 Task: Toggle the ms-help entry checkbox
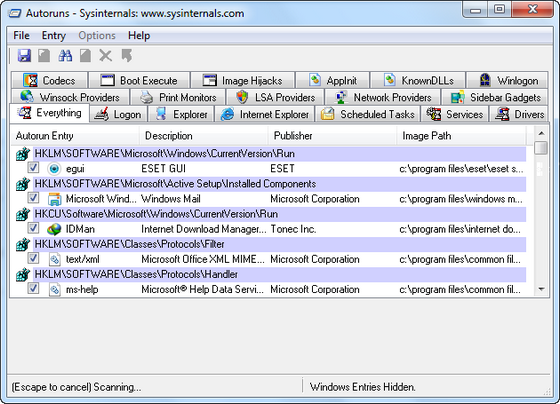(x=33, y=288)
